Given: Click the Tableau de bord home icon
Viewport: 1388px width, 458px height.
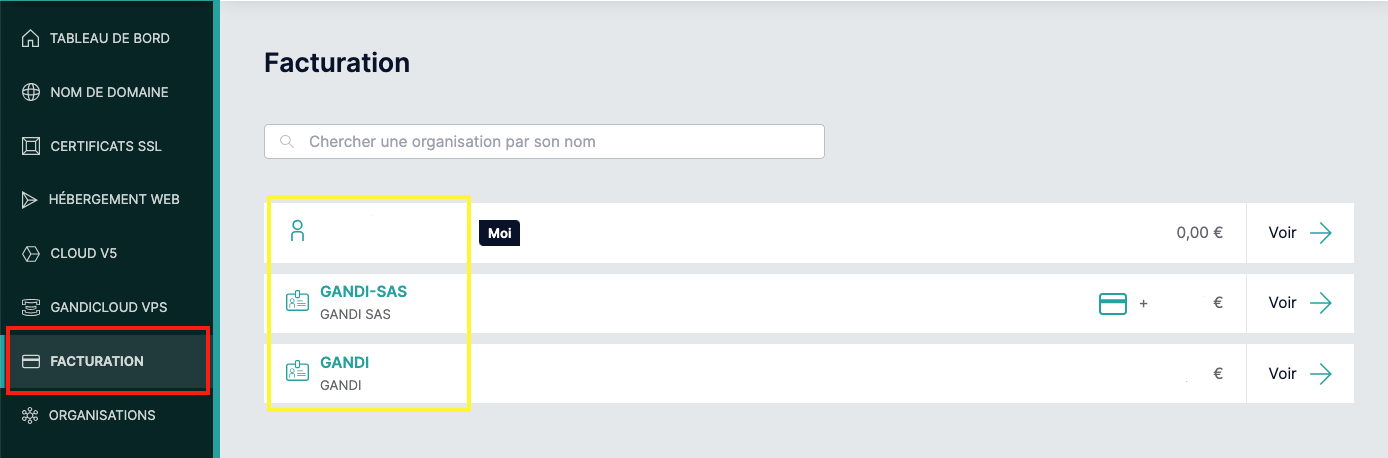Looking at the screenshot, I should (30, 39).
